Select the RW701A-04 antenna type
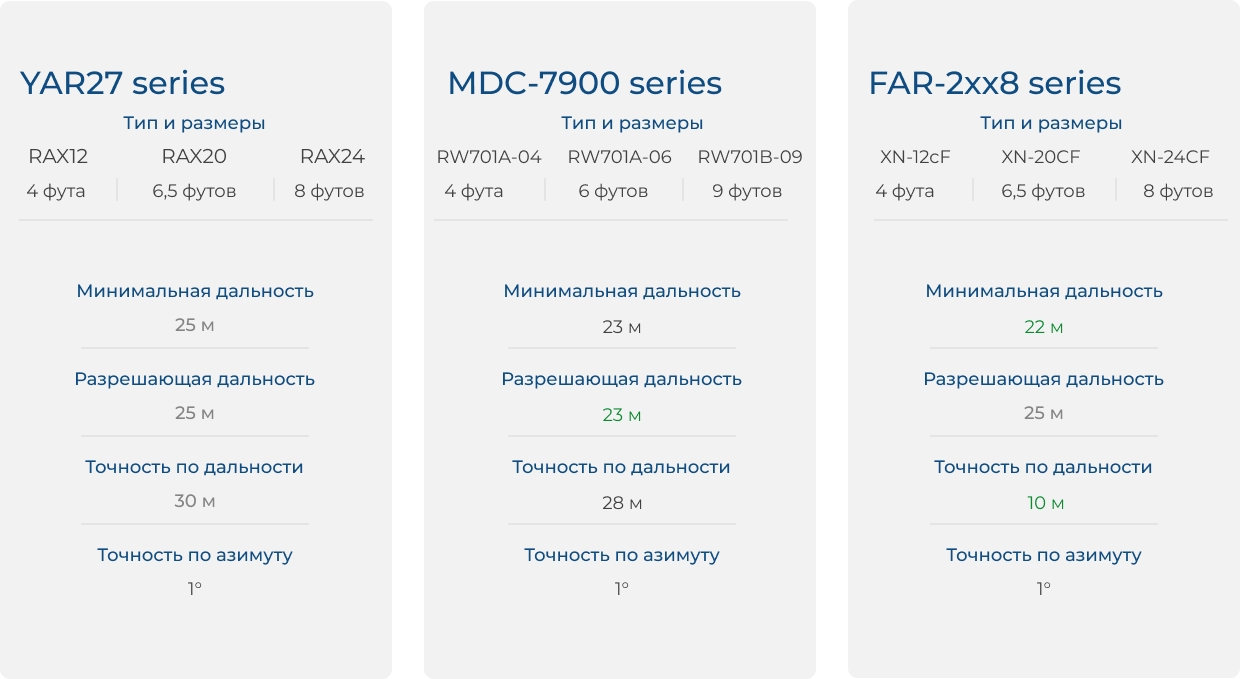Image resolution: width=1240 pixels, height=679 pixels. point(489,157)
